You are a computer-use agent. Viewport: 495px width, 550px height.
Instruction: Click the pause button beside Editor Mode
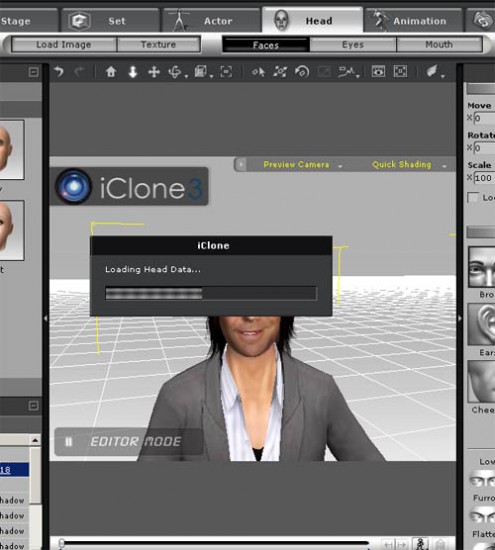click(x=69, y=442)
